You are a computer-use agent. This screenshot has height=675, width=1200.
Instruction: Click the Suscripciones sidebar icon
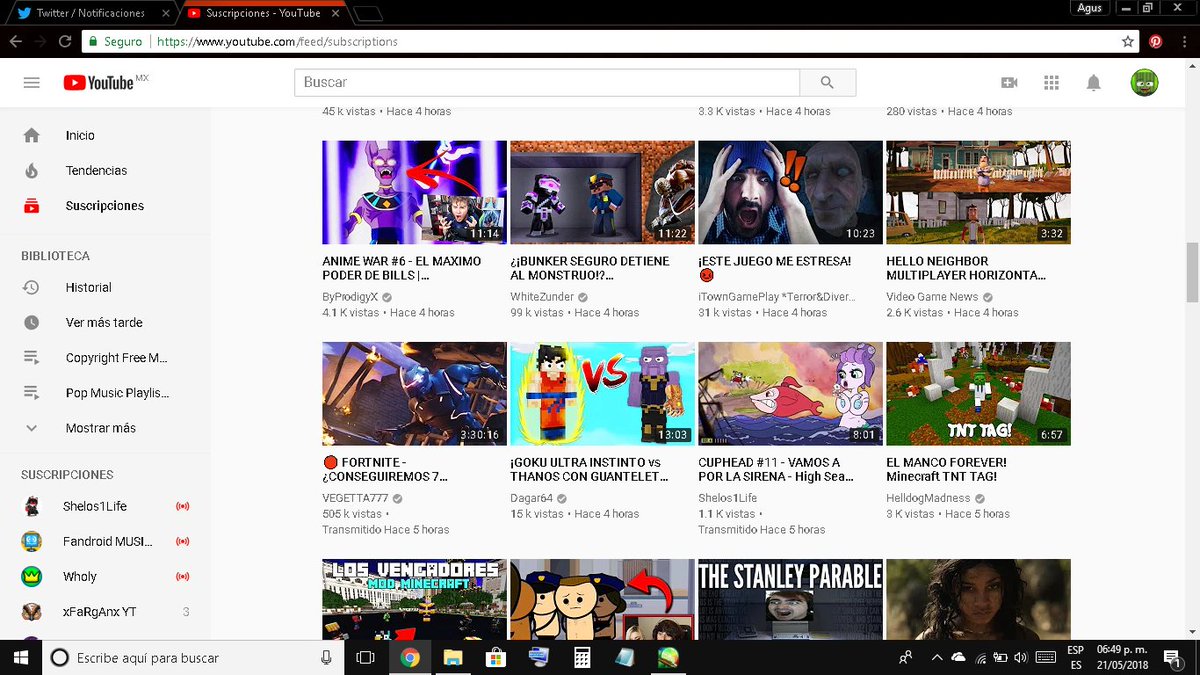pos(31,206)
